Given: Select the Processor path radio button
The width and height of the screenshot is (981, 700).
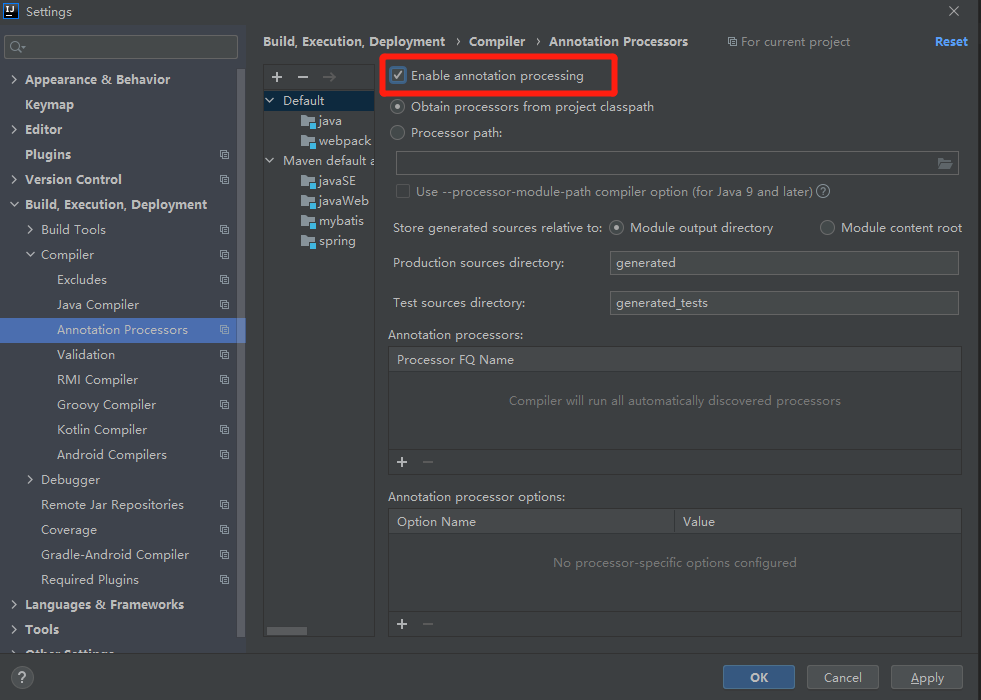Looking at the screenshot, I should [x=397, y=133].
